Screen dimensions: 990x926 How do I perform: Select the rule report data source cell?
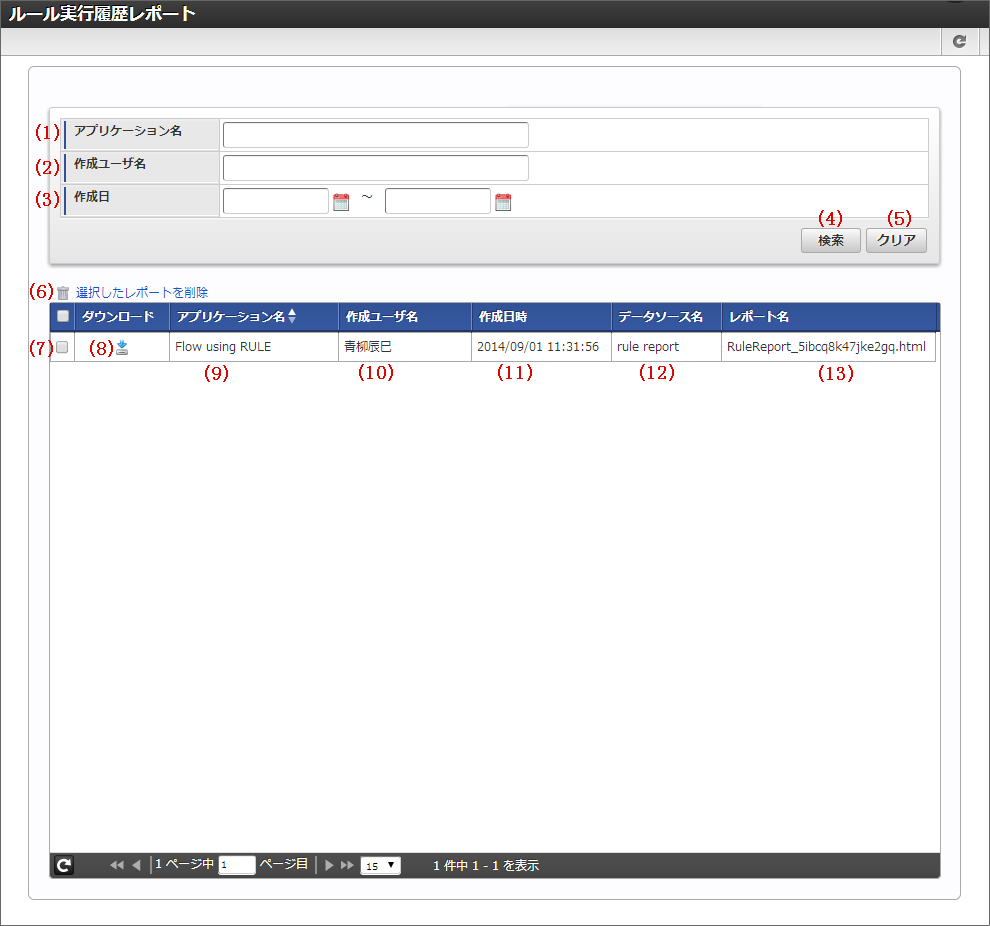click(x=666, y=347)
